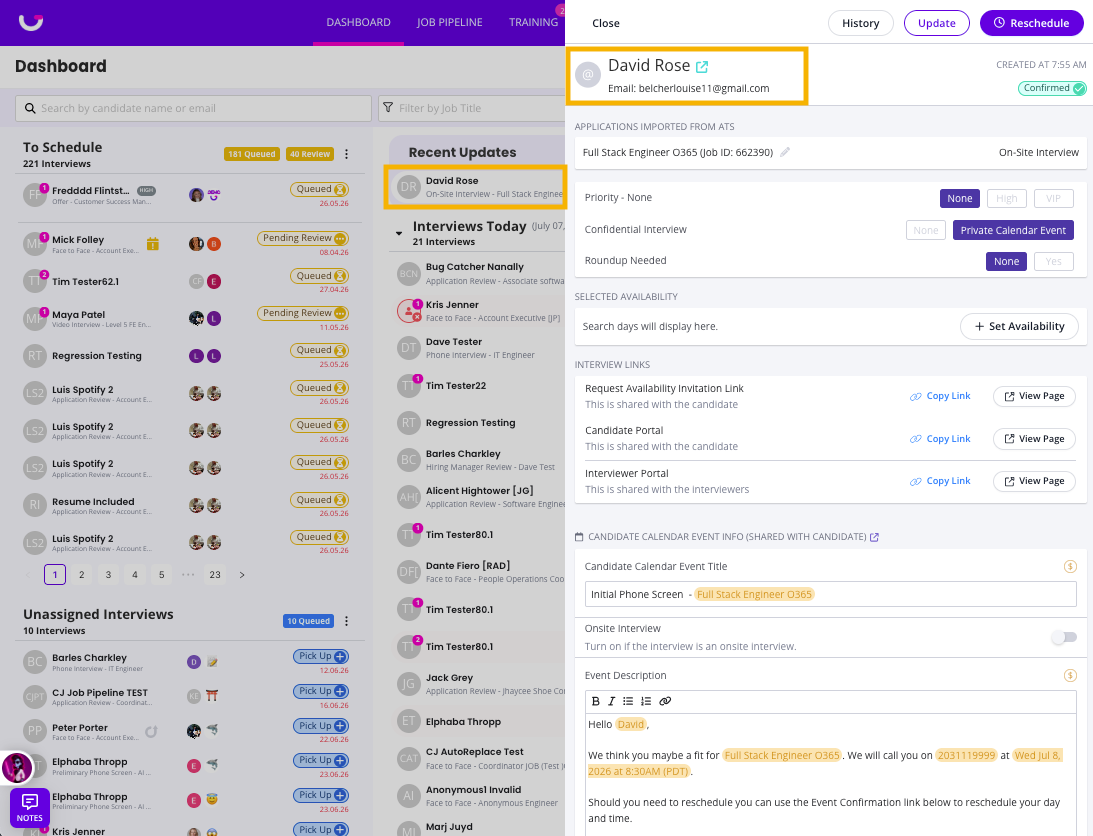Click Pick Up plus for Barles Charkley
Image resolution: width=1093 pixels, height=836 pixels.
340,657
